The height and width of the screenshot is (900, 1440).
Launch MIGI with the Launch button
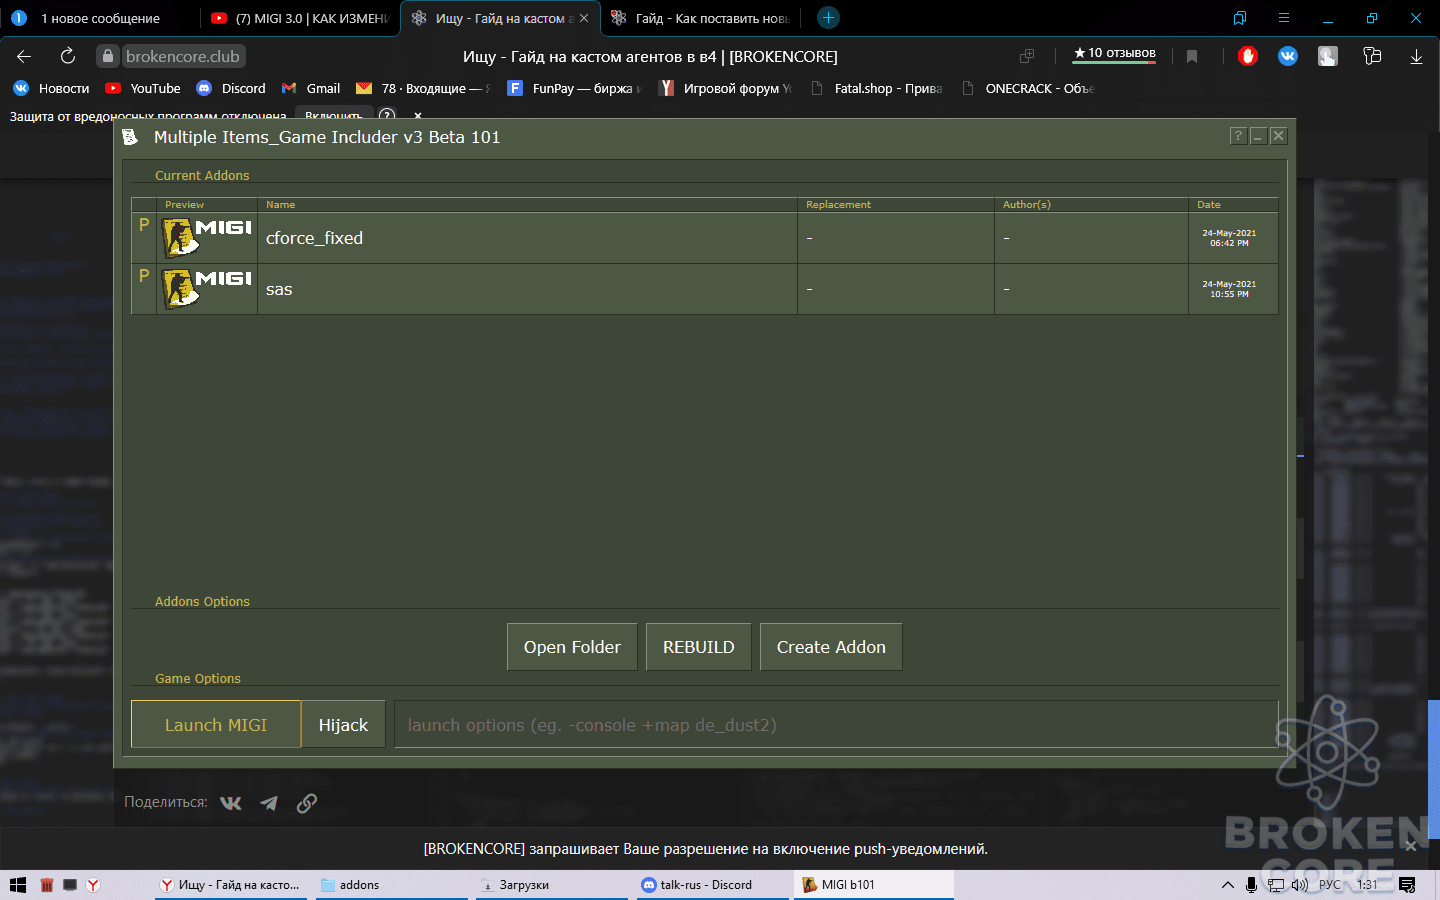pos(216,725)
